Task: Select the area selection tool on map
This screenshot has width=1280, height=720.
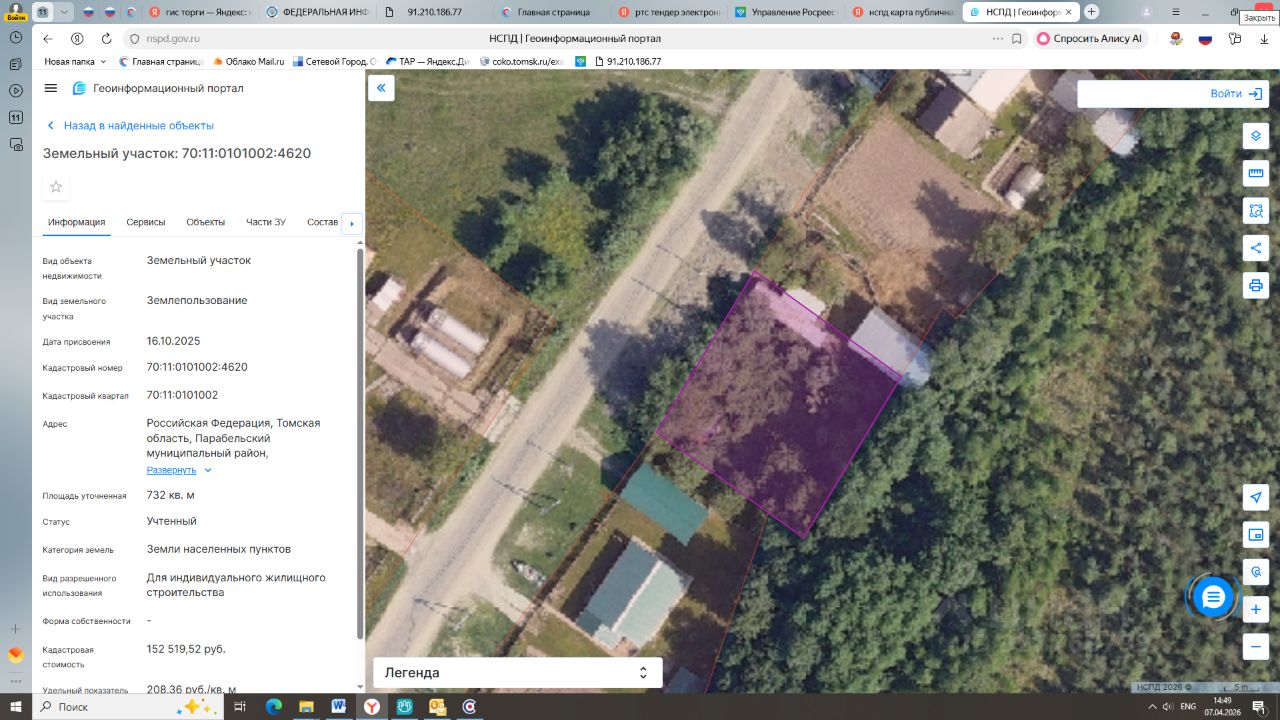Action: (1256, 210)
